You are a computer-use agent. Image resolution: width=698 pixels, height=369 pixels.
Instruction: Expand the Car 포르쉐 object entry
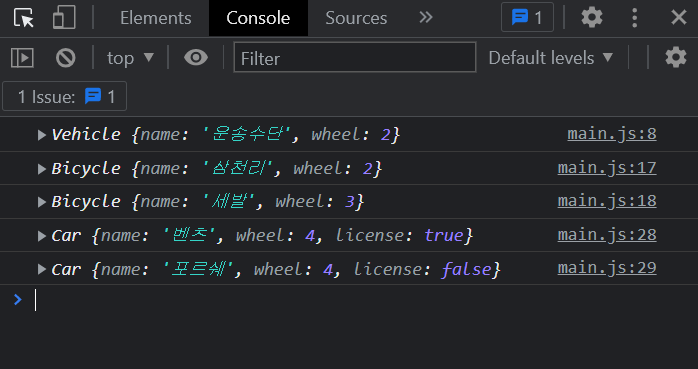[x=41, y=269]
